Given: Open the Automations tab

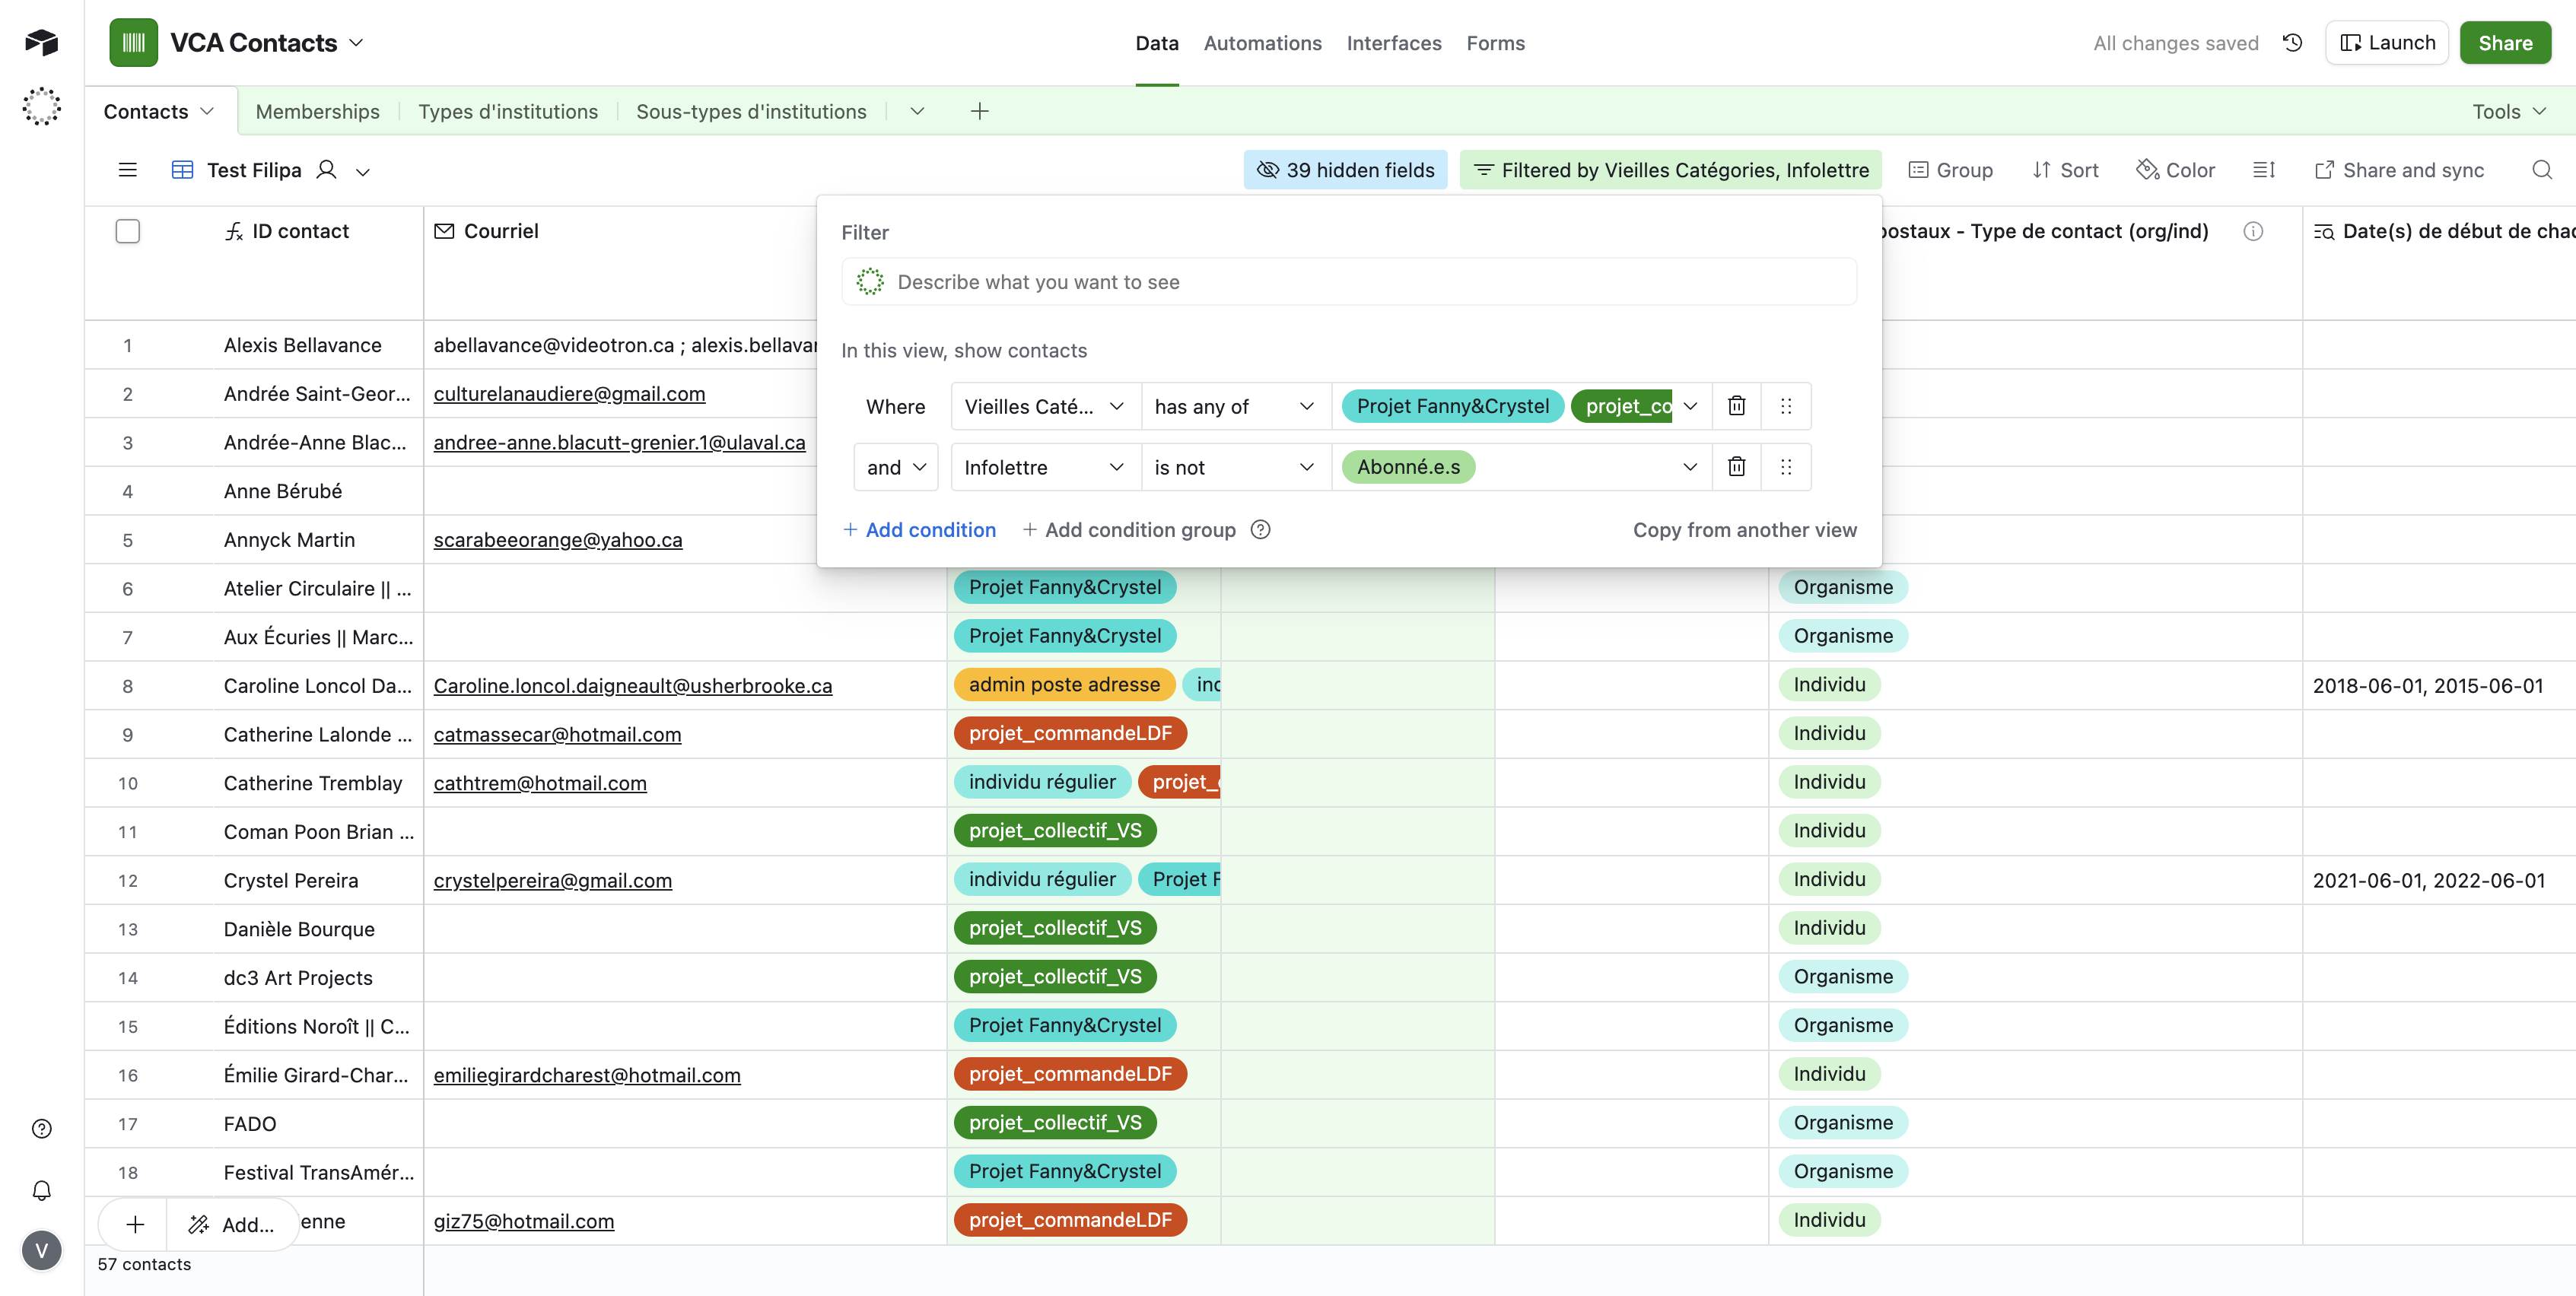Looking at the screenshot, I should click(x=1262, y=43).
